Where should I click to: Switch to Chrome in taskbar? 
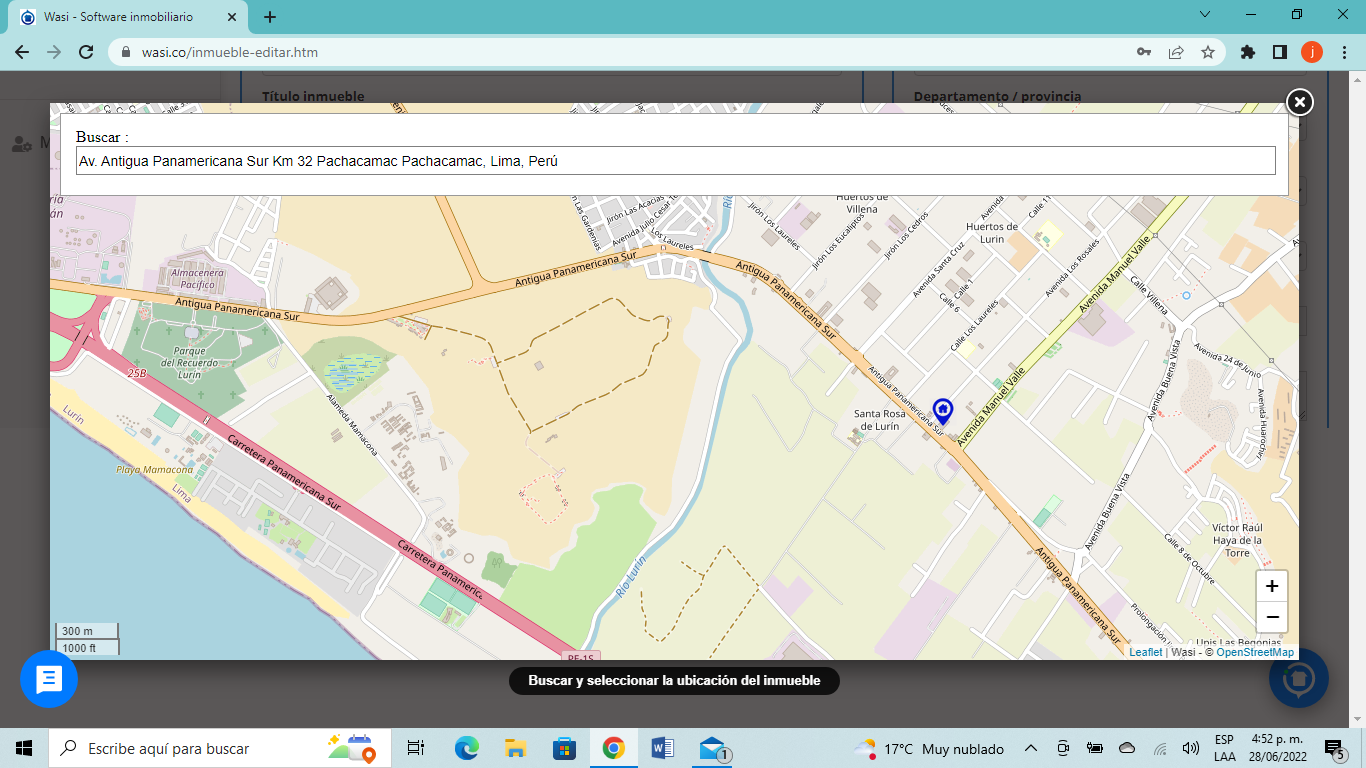click(x=614, y=748)
